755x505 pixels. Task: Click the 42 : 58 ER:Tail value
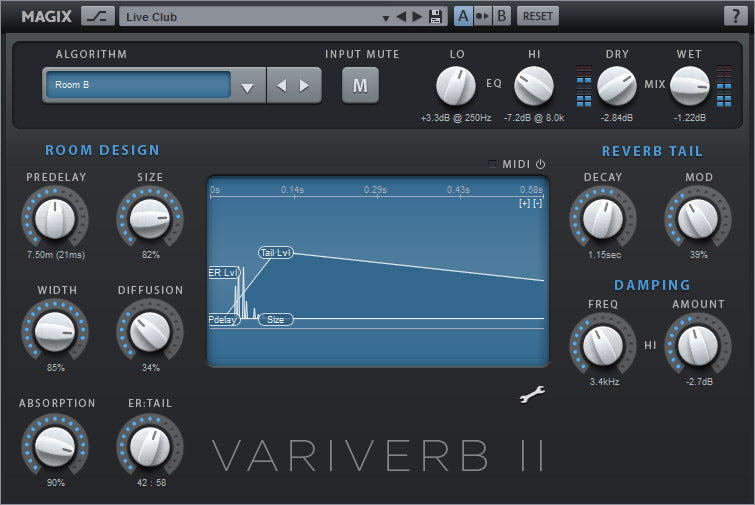coord(151,483)
